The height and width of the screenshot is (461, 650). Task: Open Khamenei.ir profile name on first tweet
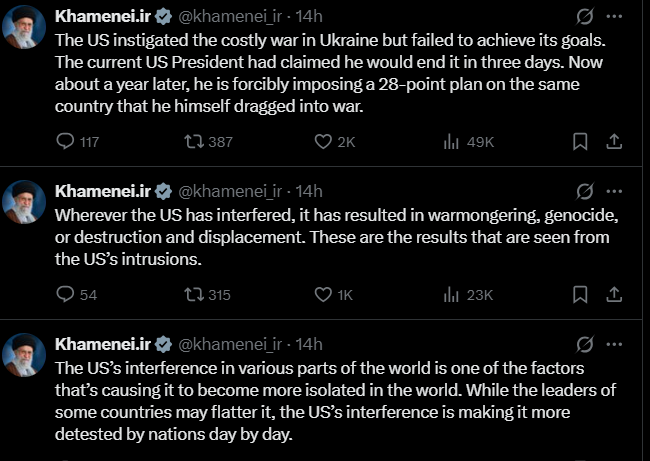tap(102, 17)
